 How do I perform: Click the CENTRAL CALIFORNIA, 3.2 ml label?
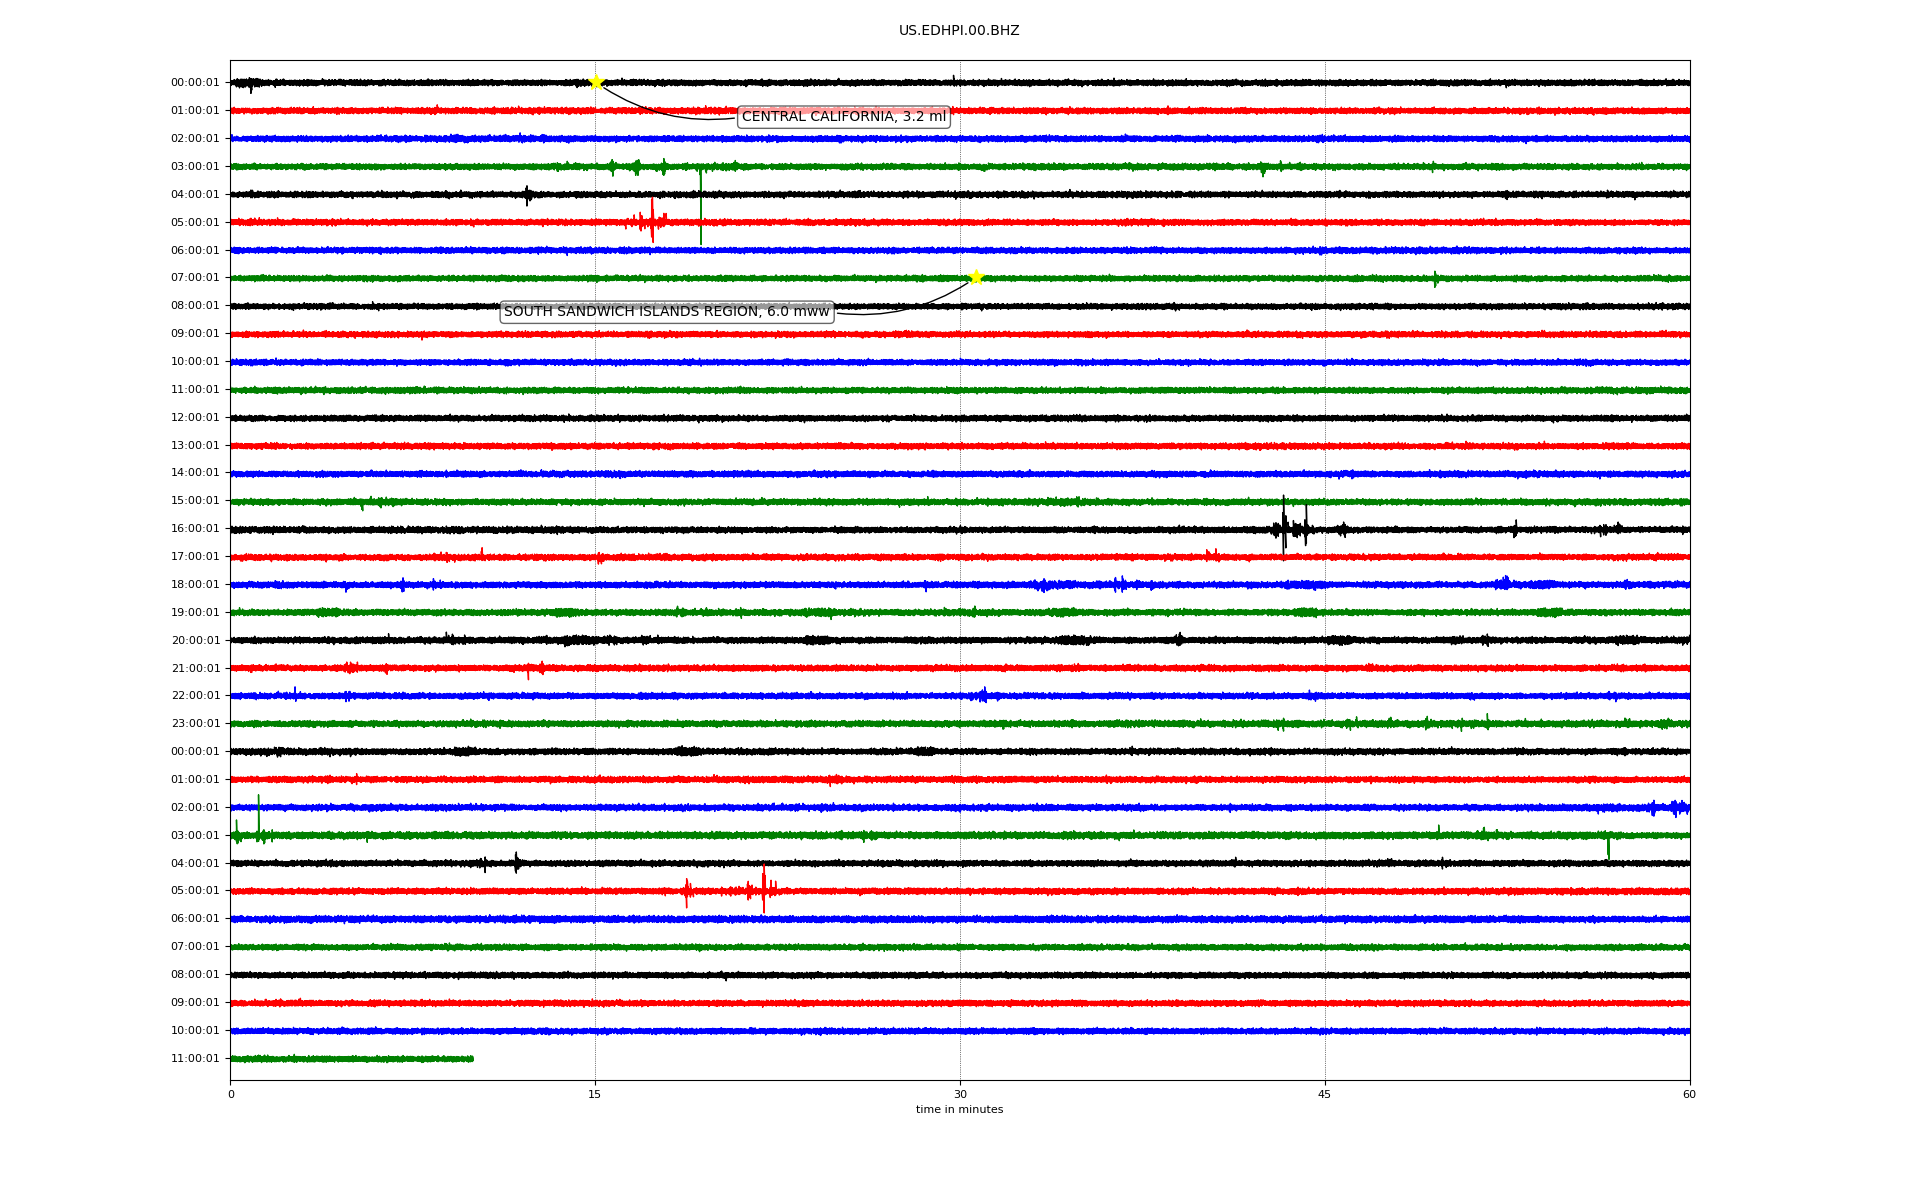[x=843, y=117]
